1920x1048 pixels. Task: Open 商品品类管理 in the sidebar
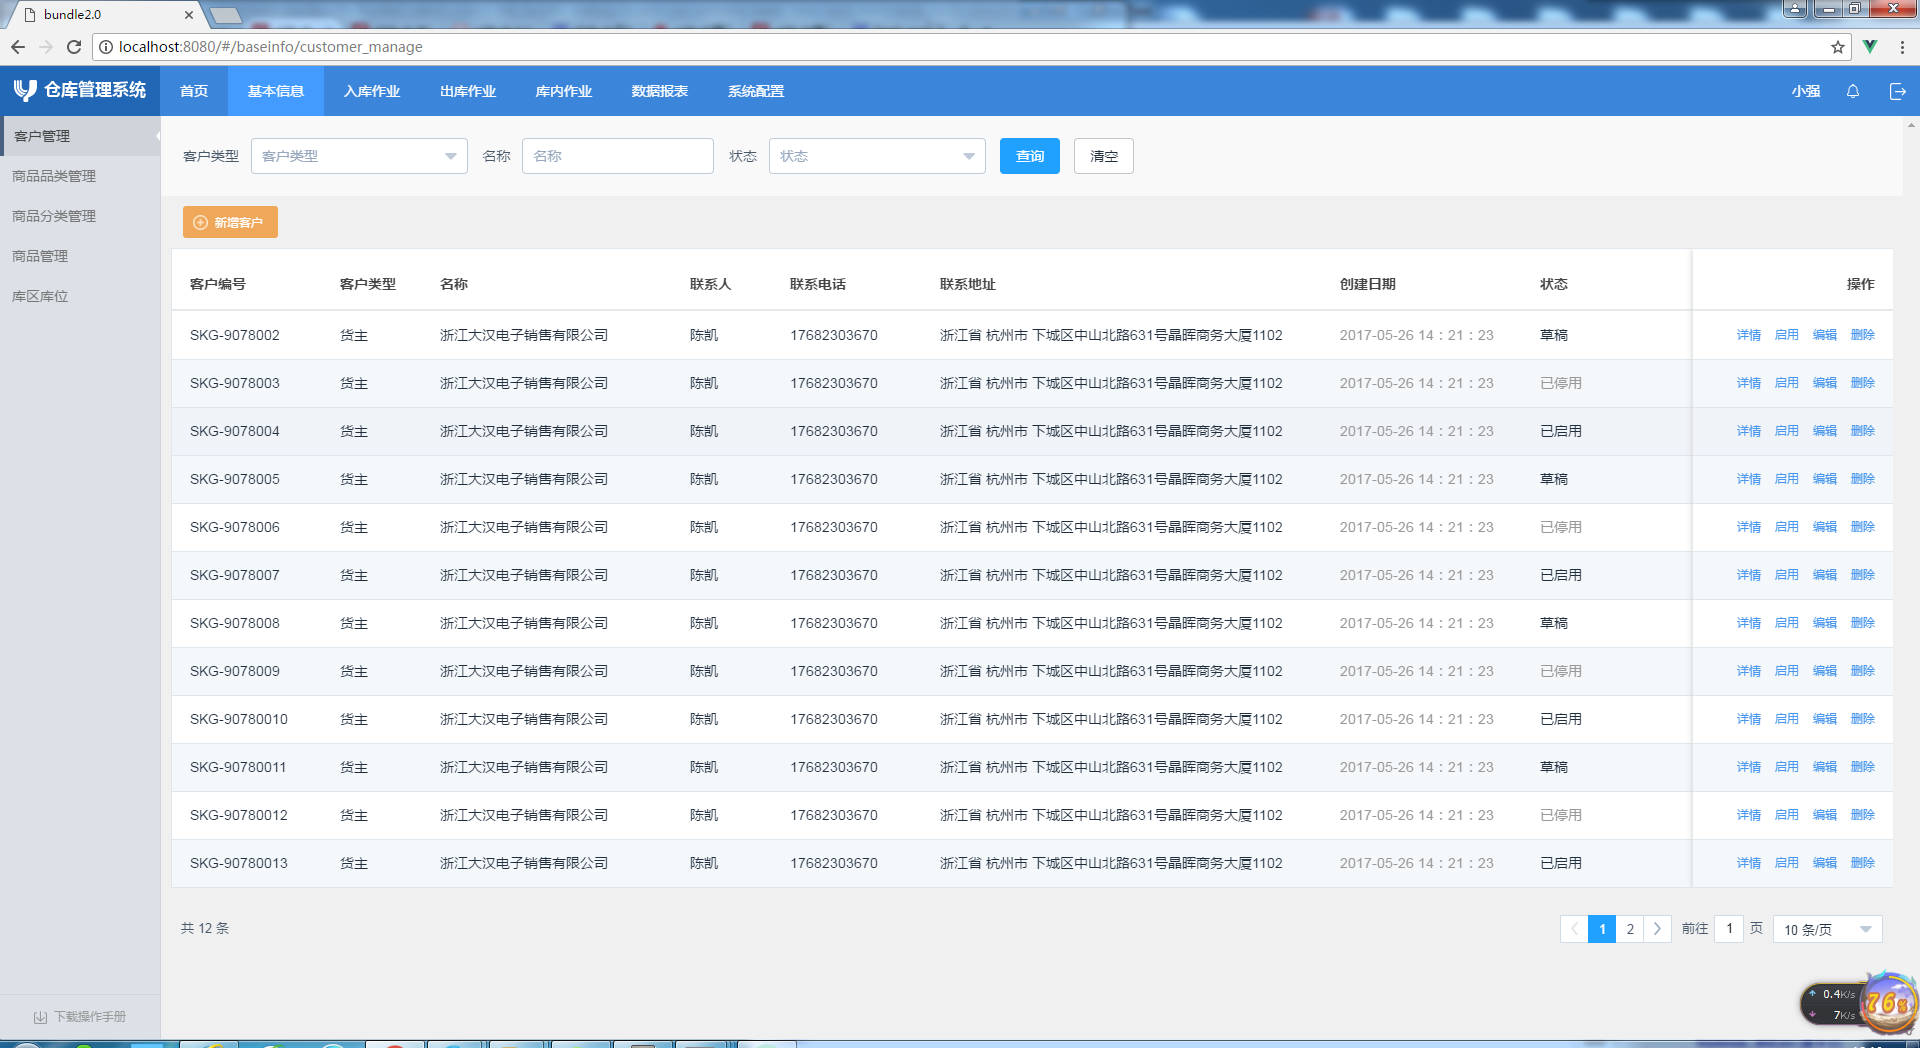coord(80,176)
